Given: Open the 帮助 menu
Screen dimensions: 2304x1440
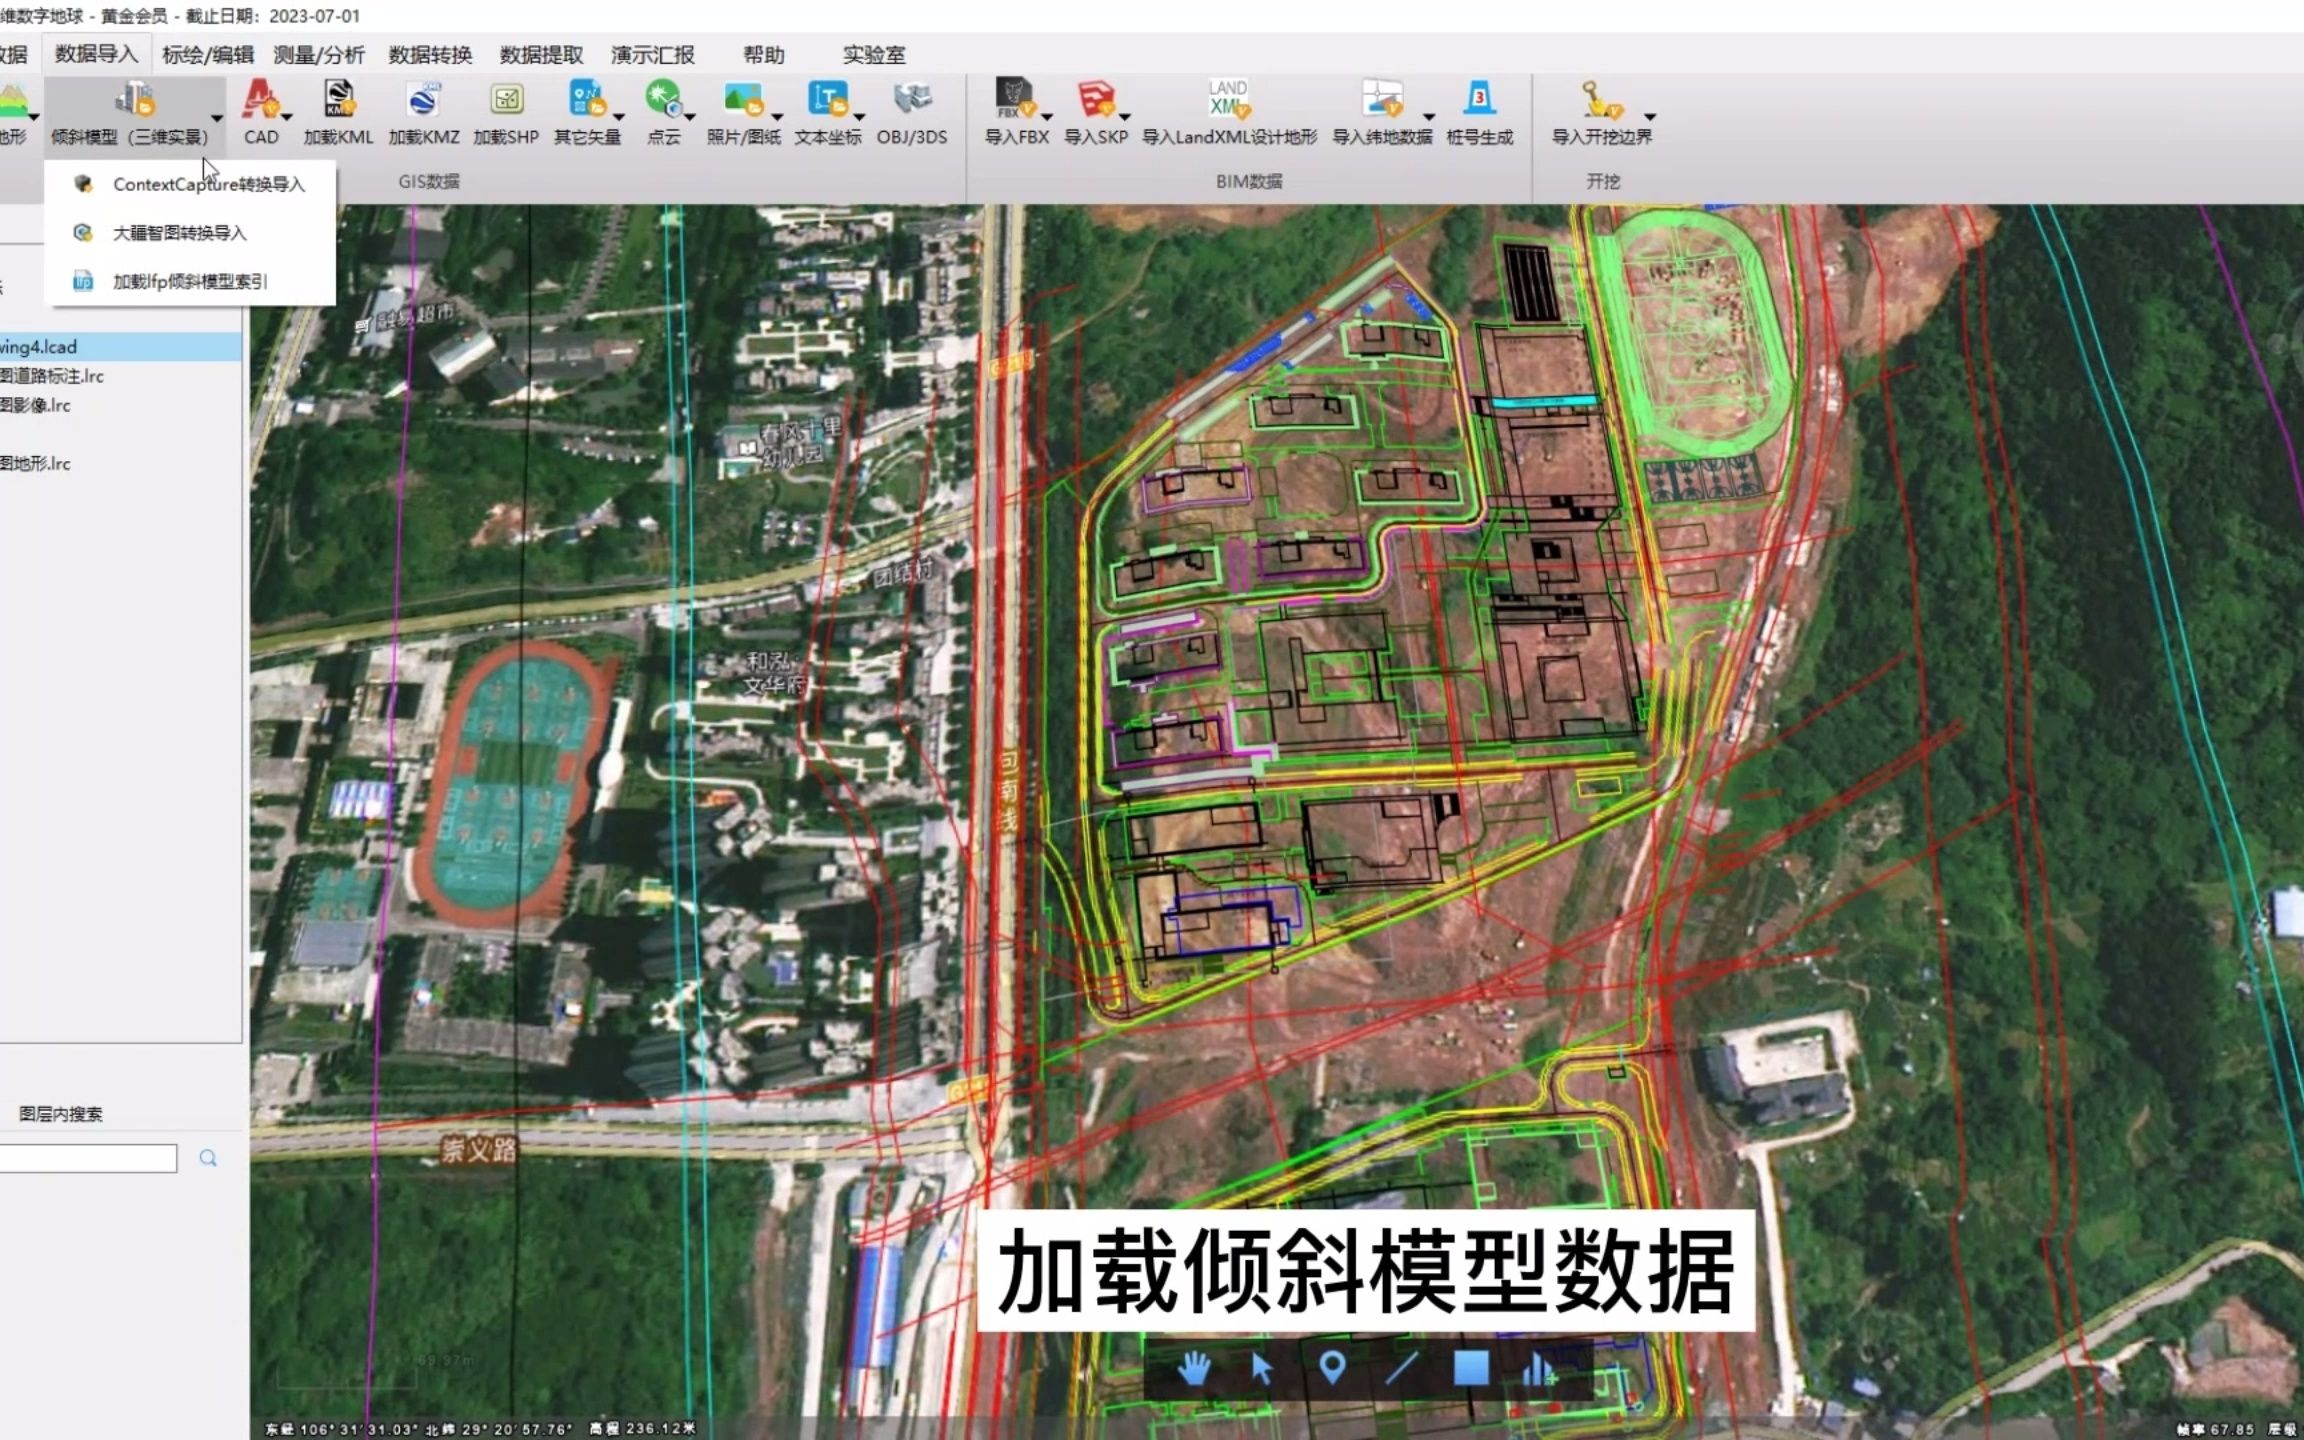Looking at the screenshot, I should (762, 54).
